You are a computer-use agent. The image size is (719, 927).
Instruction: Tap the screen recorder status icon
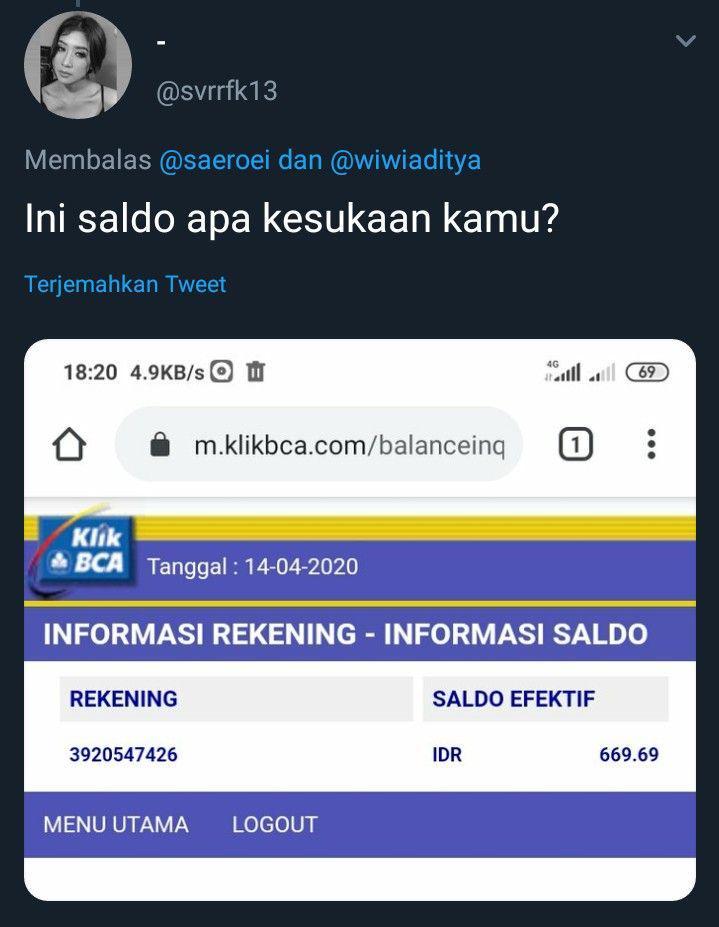pyautogui.click(x=222, y=372)
